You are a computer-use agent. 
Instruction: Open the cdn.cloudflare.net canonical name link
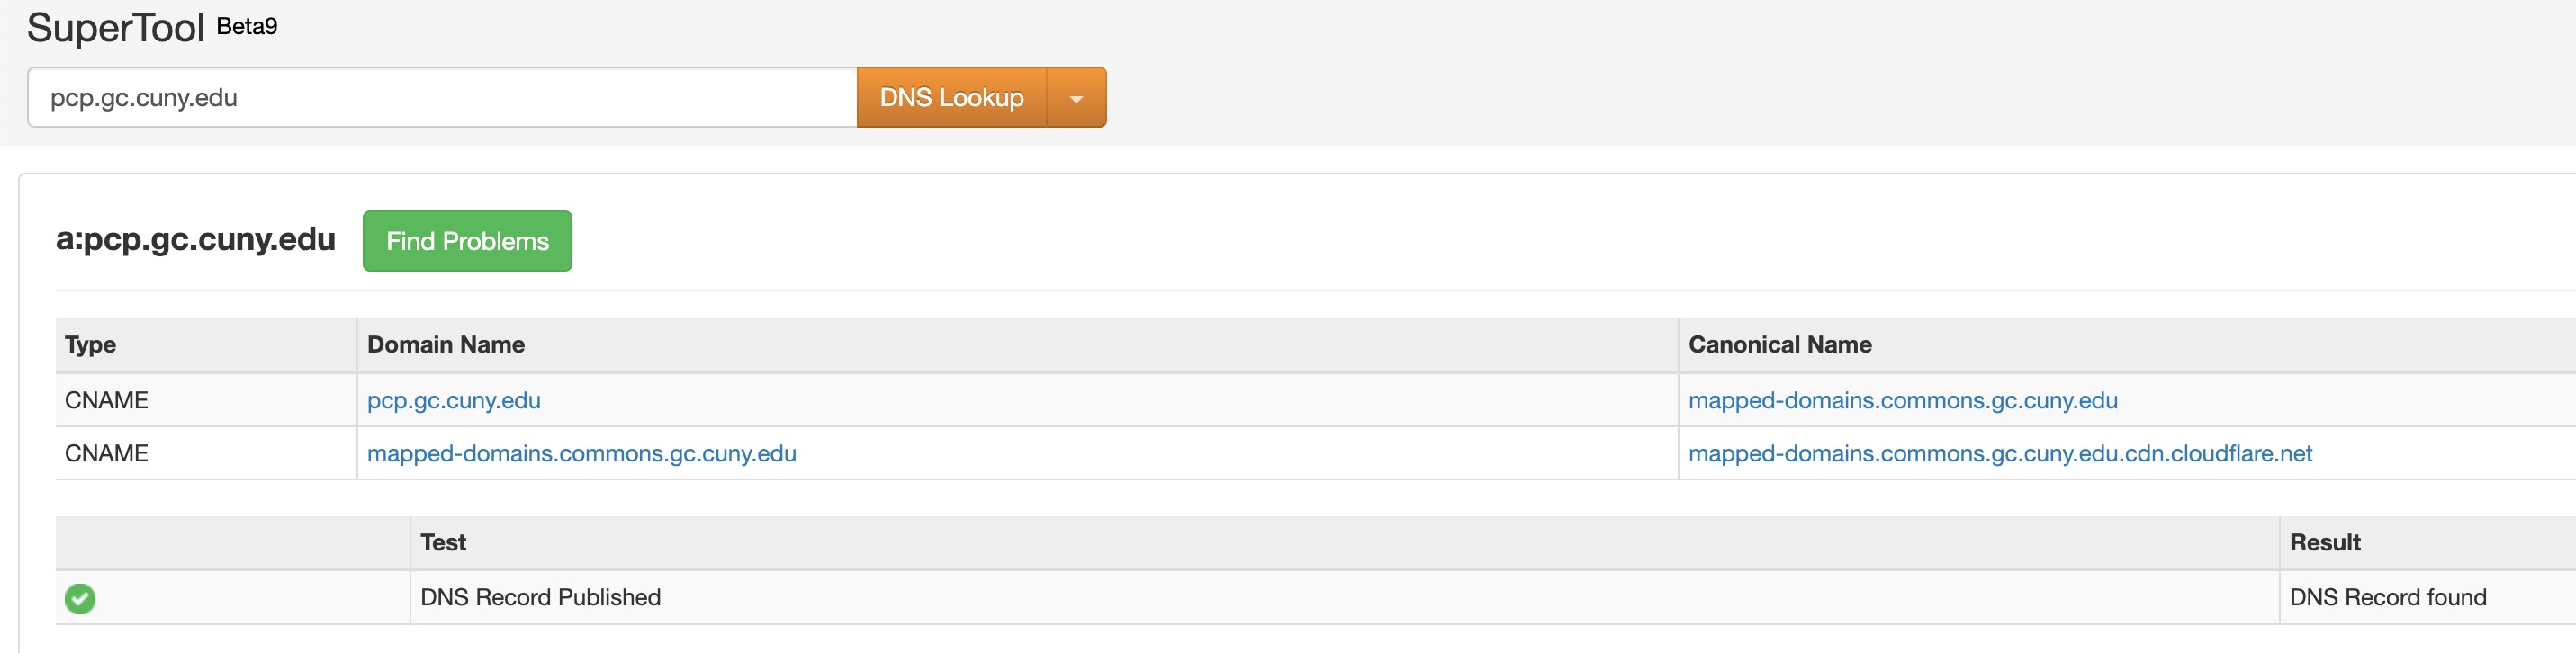pyautogui.click(x=1999, y=453)
